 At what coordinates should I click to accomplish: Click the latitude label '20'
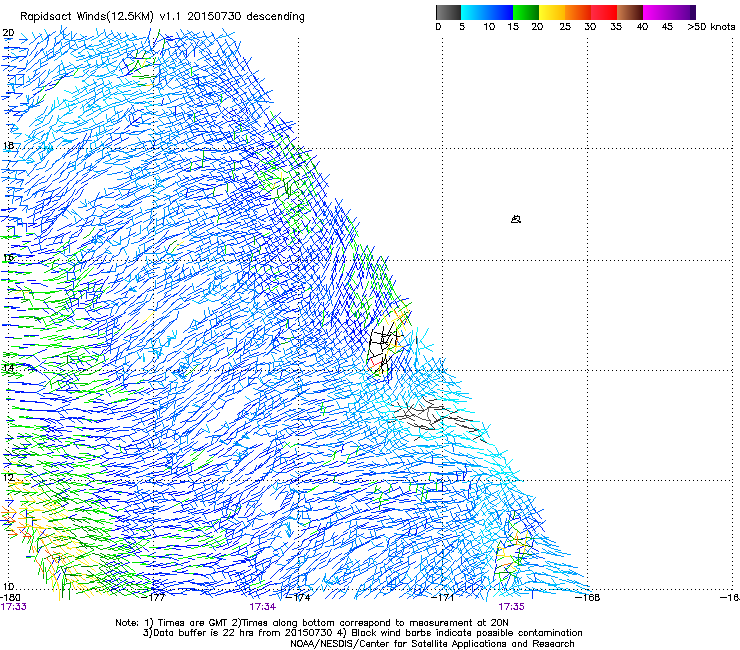point(8,33)
